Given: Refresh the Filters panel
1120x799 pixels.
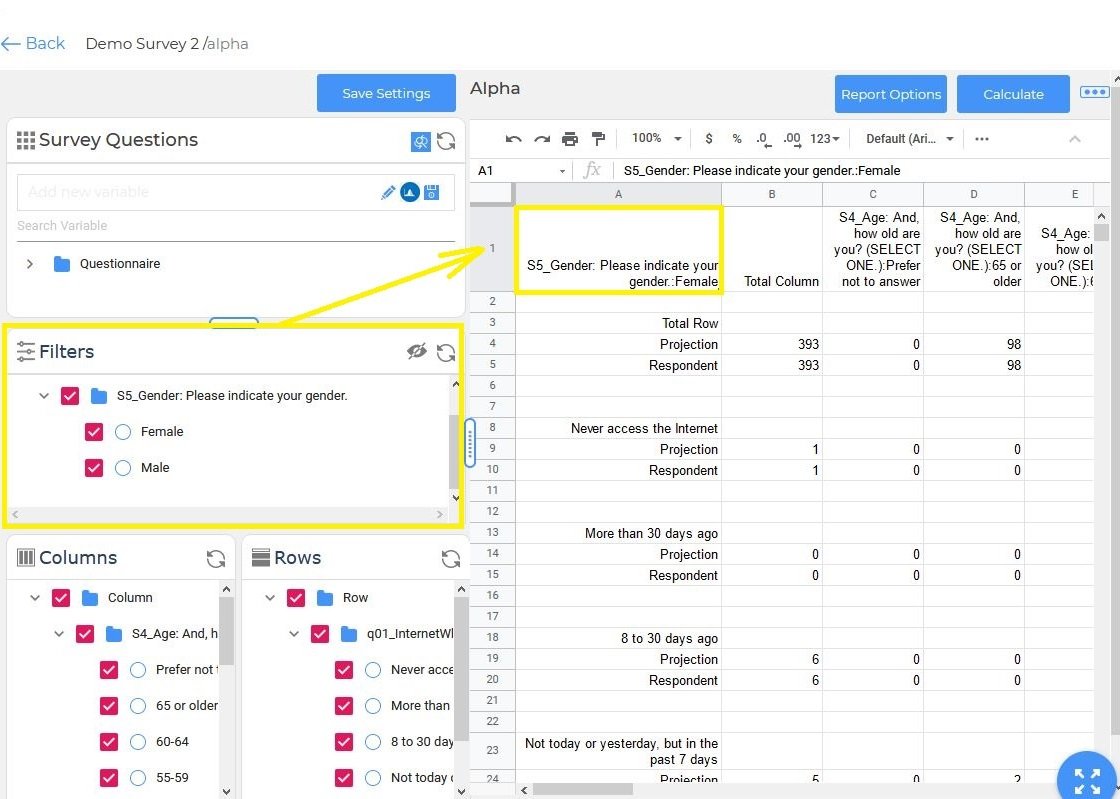Looking at the screenshot, I should pos(446,353).
